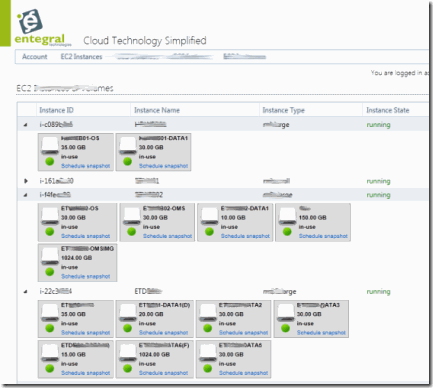Schedule snapshot for B01-OS 35.00 GB volume
This screenshot has height=388, width=433.
point(86,166)
